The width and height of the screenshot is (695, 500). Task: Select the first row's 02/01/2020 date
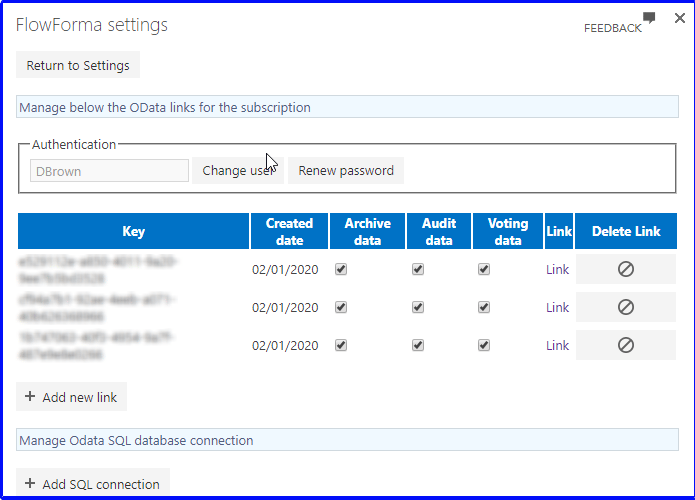285,270
